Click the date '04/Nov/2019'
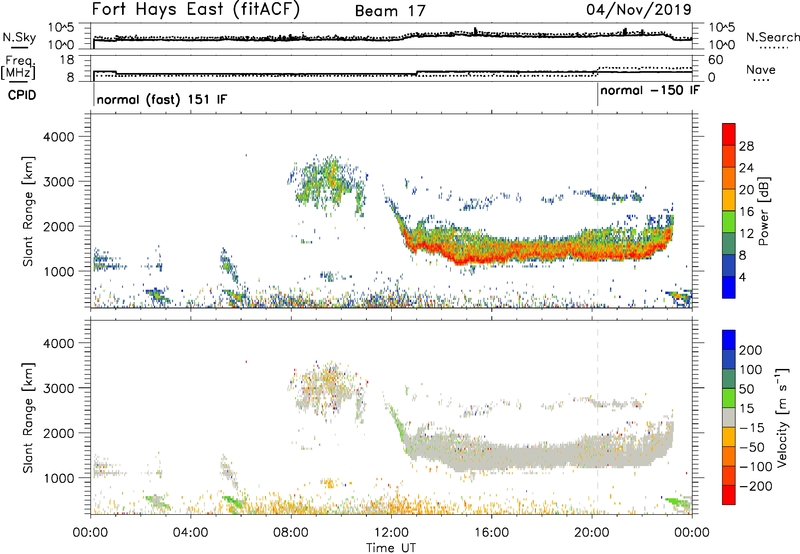 point(638,9)
